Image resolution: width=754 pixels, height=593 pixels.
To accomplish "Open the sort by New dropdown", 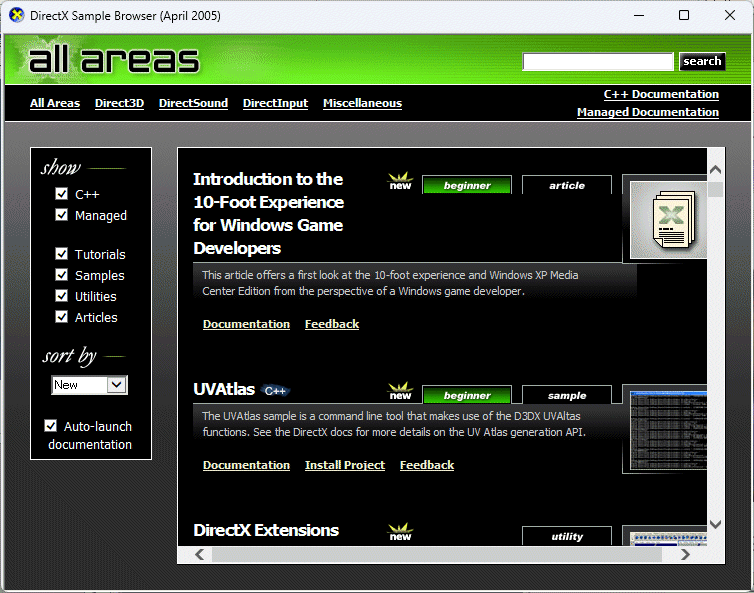I will [x=89, y=385].
